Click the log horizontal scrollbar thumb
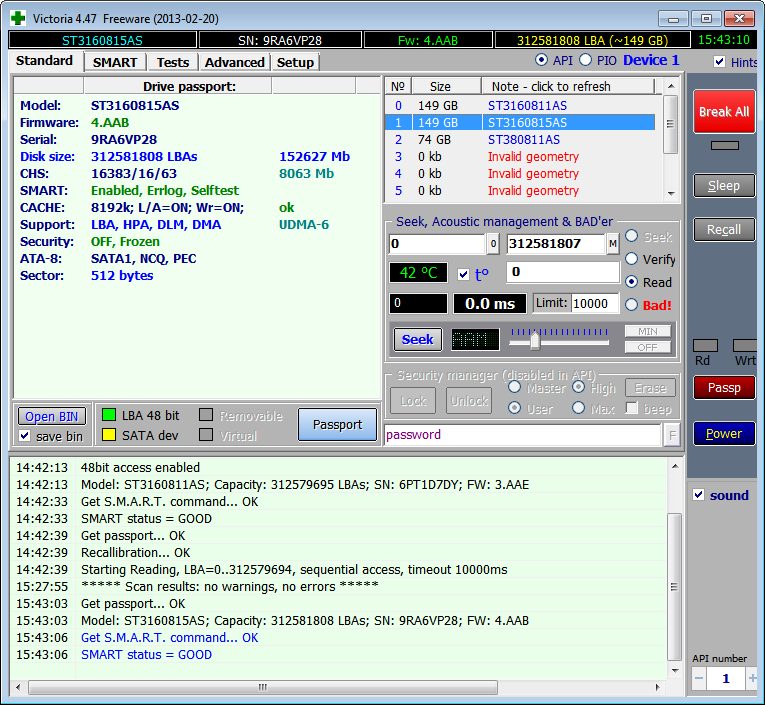Viewport: 765px width, 705px height. coord(263,687)
